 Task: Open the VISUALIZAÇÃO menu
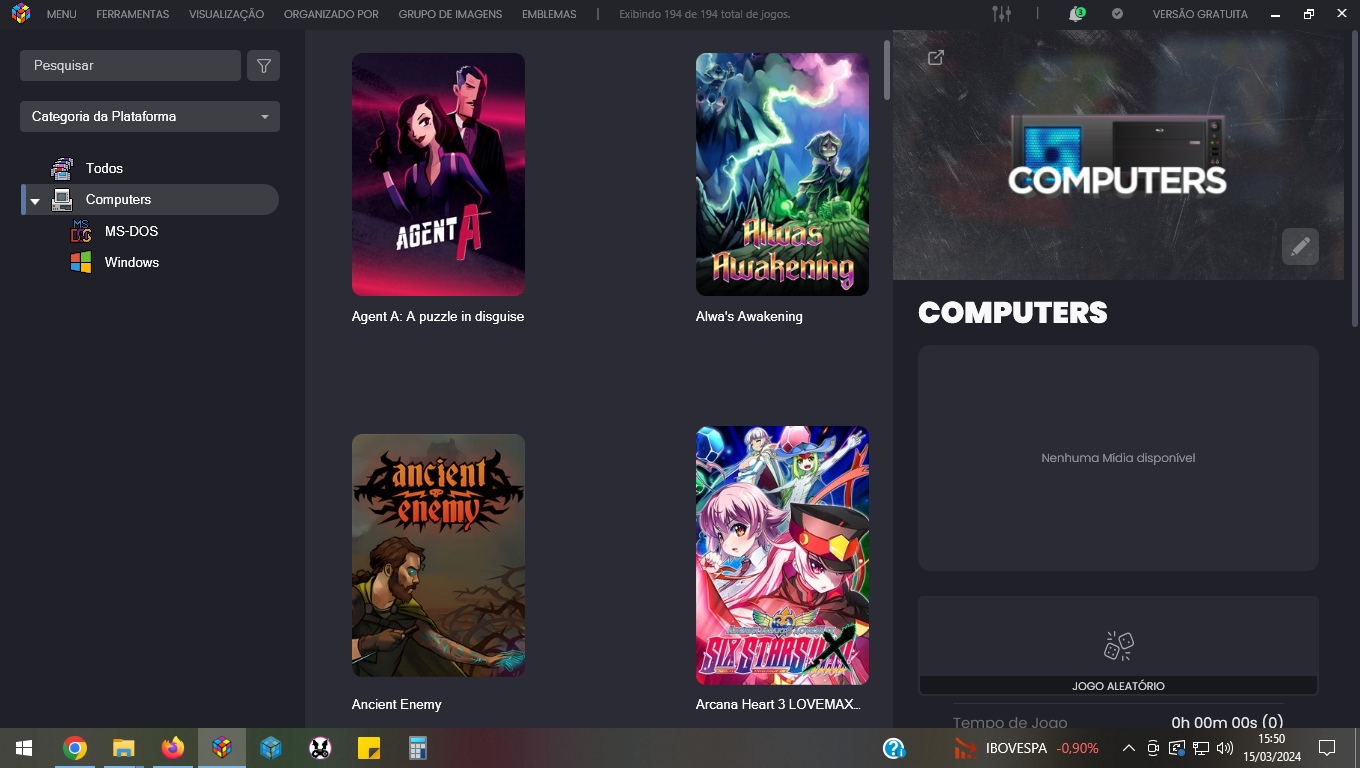tap(227, 14)
